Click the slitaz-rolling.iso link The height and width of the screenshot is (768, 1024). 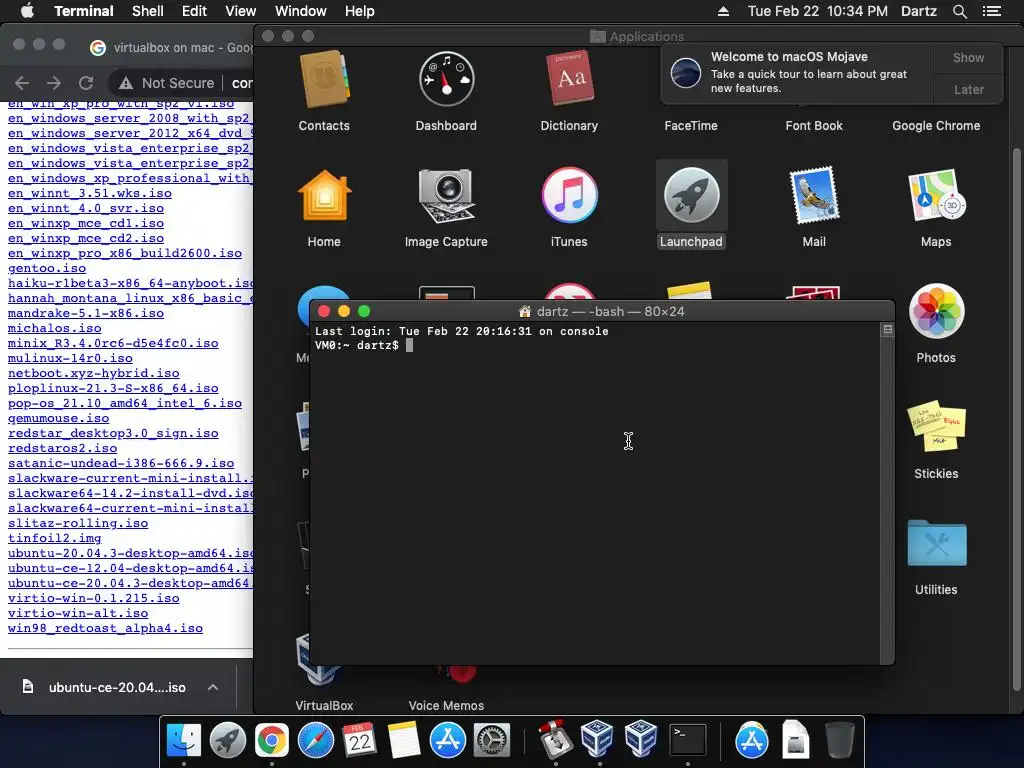point(78,524)
